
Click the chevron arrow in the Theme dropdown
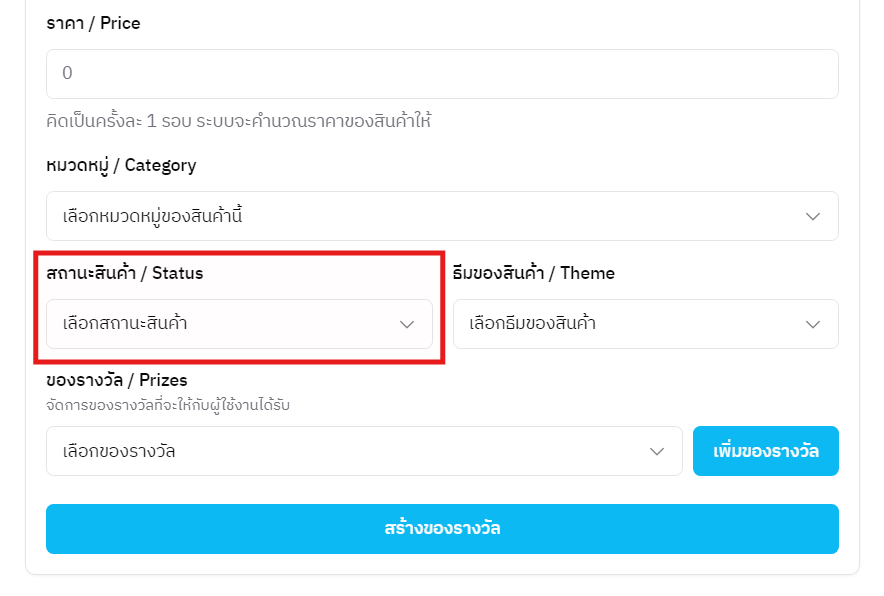(x=813, y=324)
